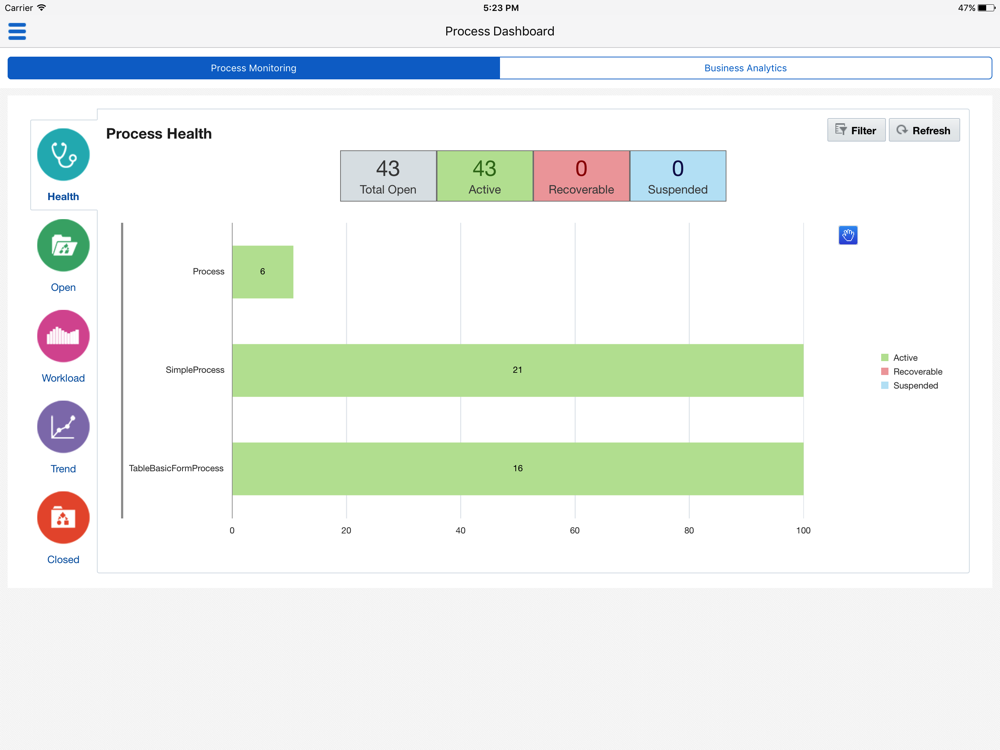Toggle Suspended series in the legend
1000x750 pixels.
pyautogui.click(x=909, y=386)
